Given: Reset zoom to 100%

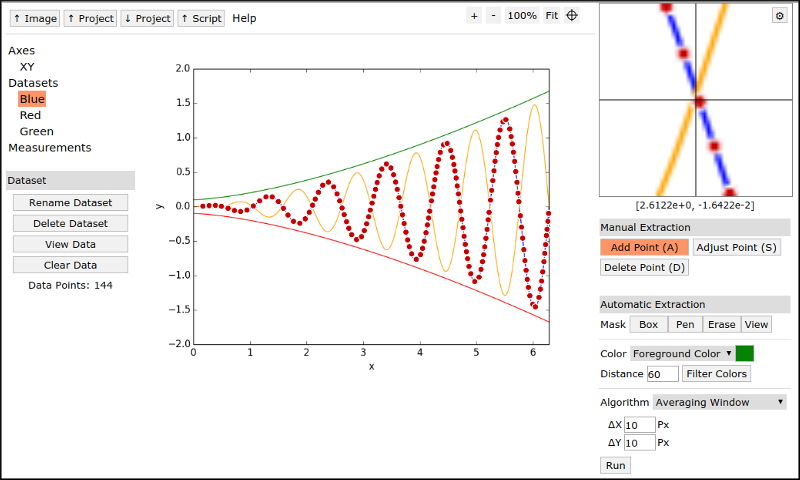Looking at the screenshot, I should [522, 16].
